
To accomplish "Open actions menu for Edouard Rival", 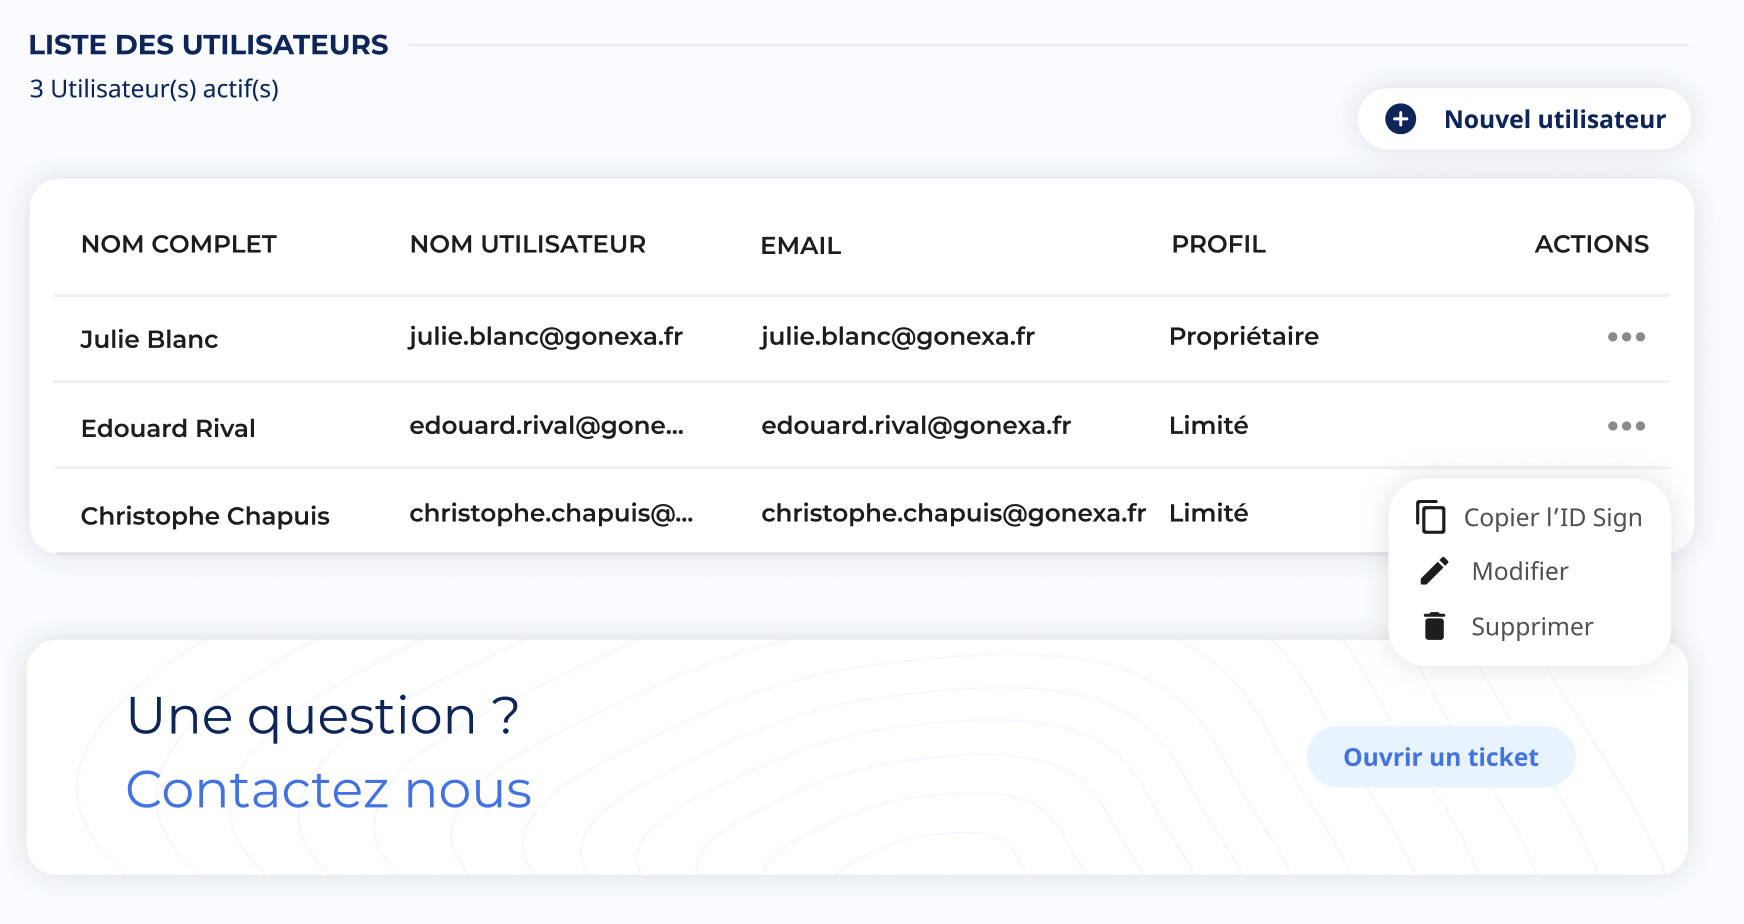I will (1626, 426).
